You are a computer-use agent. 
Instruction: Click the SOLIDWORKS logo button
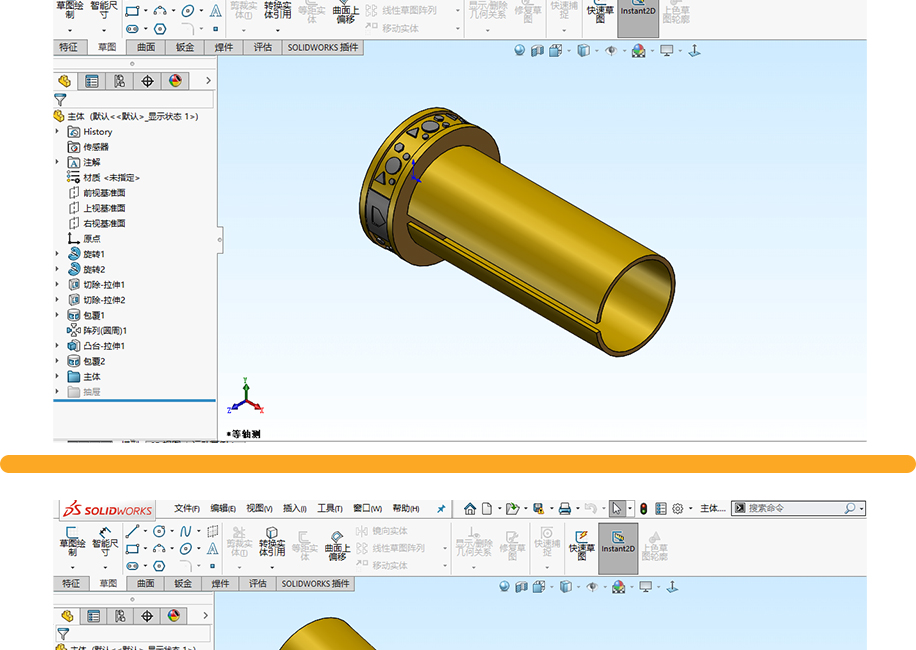pyautogui.click(x=108, y=510)
